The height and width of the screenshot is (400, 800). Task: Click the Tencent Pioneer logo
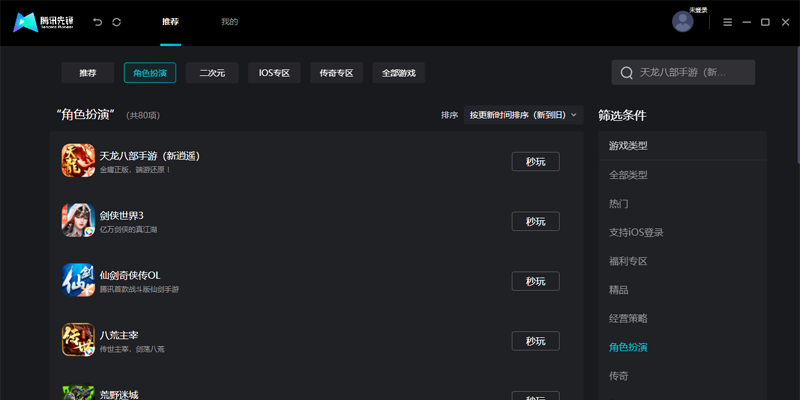click(44, 22)
